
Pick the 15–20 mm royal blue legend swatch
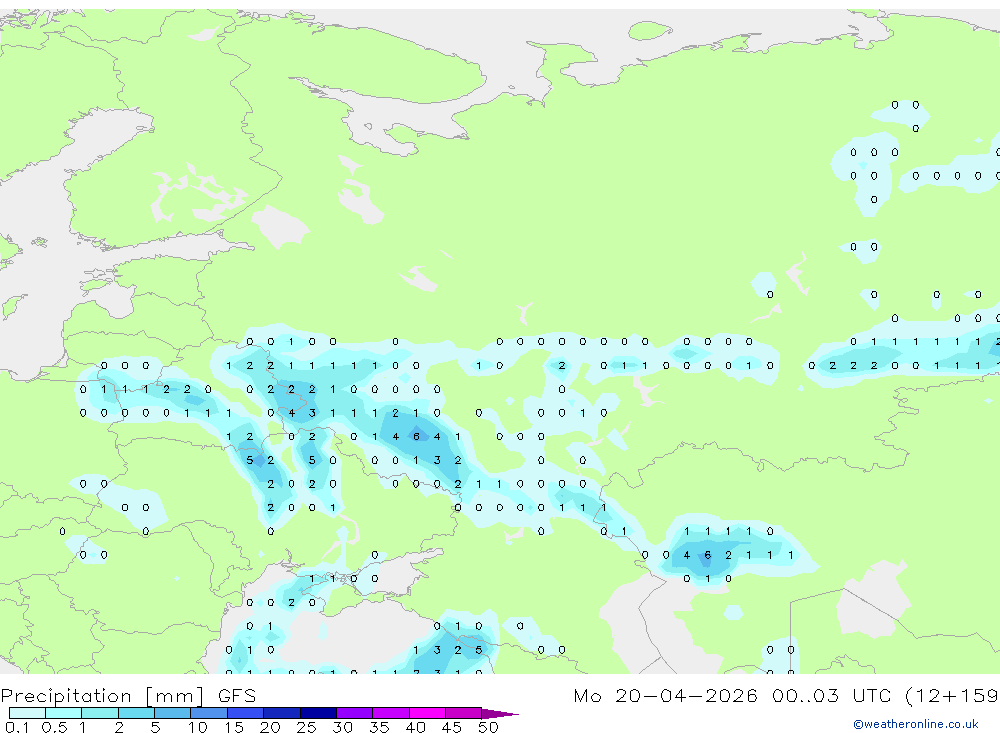tap(245, 713)
